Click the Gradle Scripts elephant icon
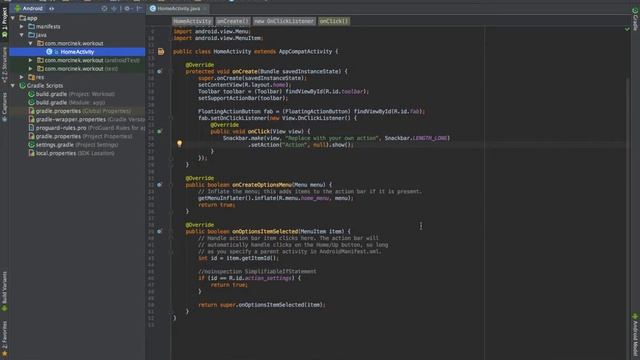The height and width of the screenshot is (360, 640). click(22, 86)
